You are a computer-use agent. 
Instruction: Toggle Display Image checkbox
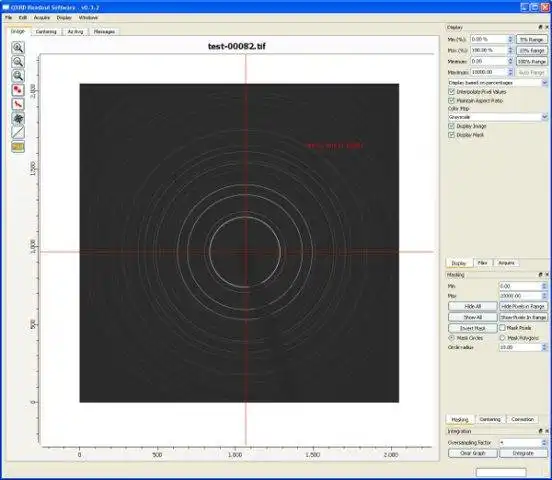coord(452,126)
